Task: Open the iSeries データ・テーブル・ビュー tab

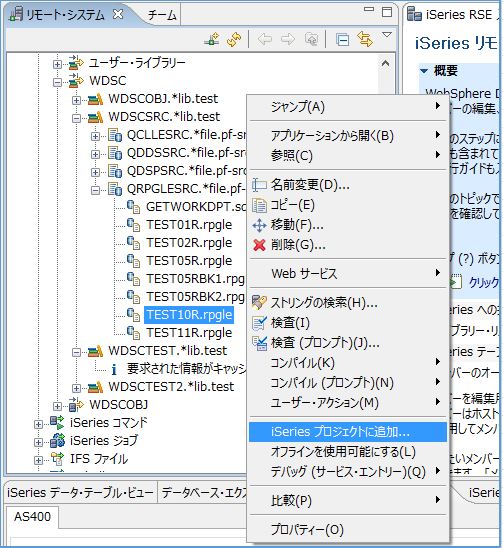Action: coord(80,493)
